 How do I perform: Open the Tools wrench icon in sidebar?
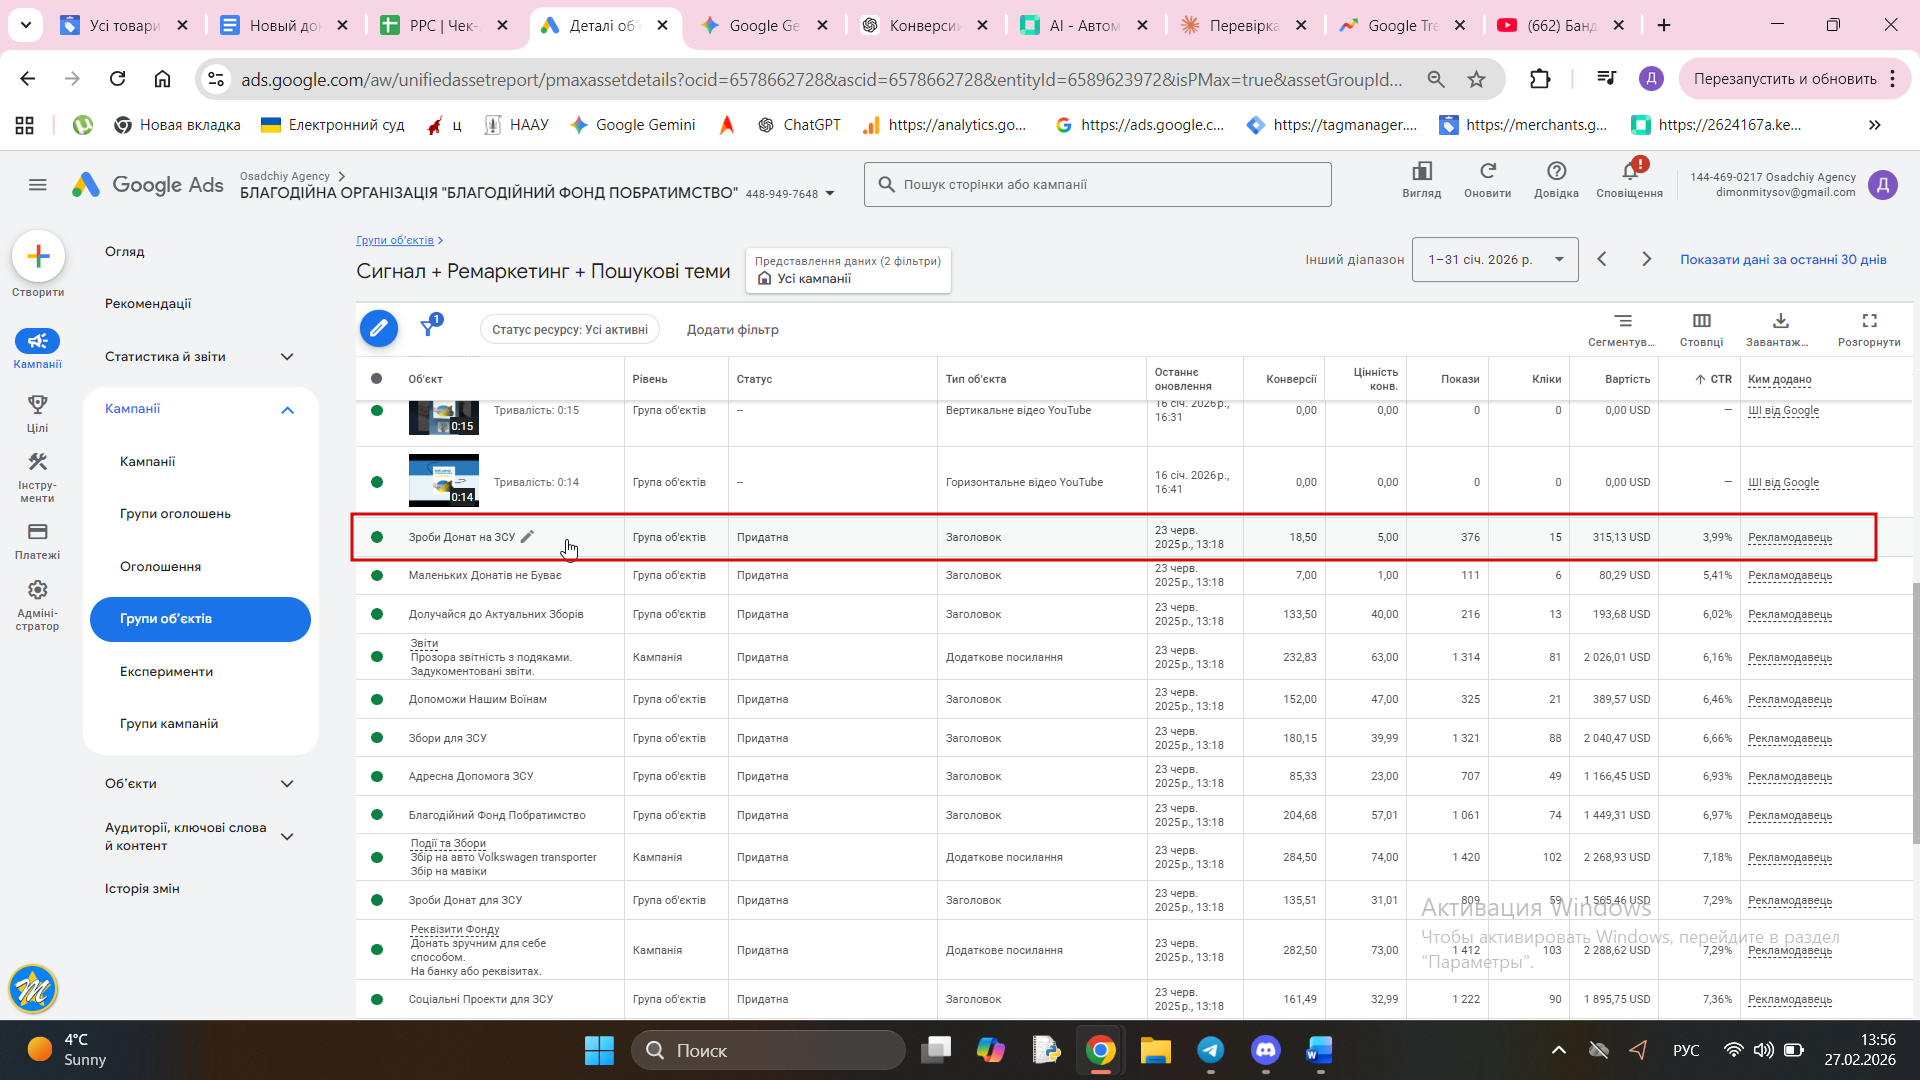click(x=37, y=462)
